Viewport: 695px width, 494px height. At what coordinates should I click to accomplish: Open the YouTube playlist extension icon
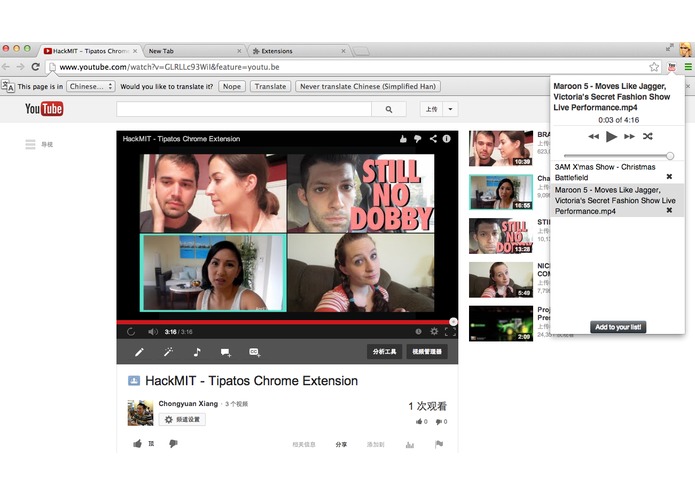coord(672,67)
